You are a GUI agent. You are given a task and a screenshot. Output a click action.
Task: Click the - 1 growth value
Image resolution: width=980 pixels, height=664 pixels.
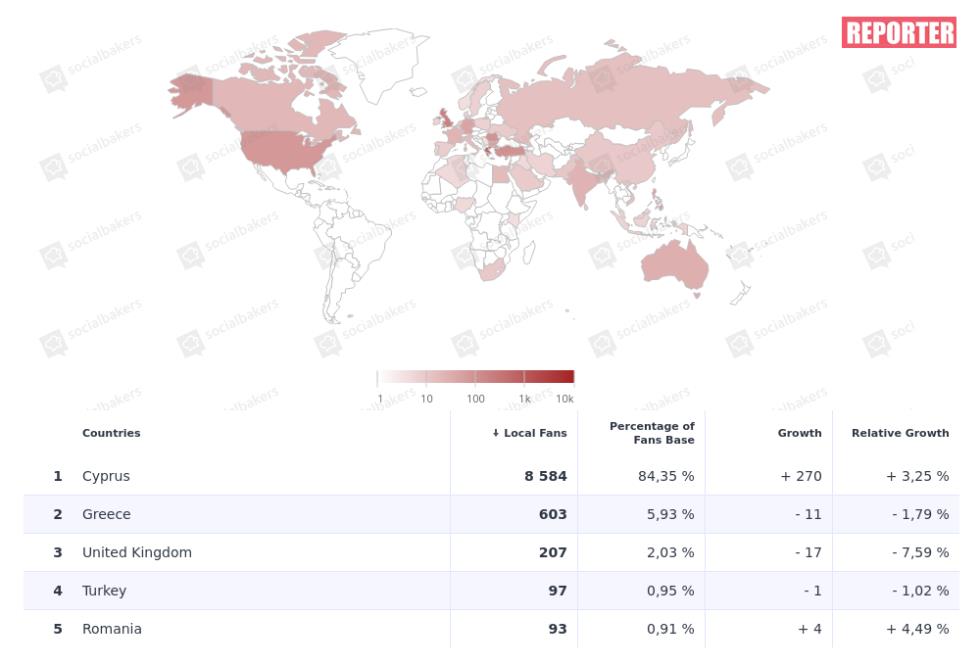pos(812,590)
